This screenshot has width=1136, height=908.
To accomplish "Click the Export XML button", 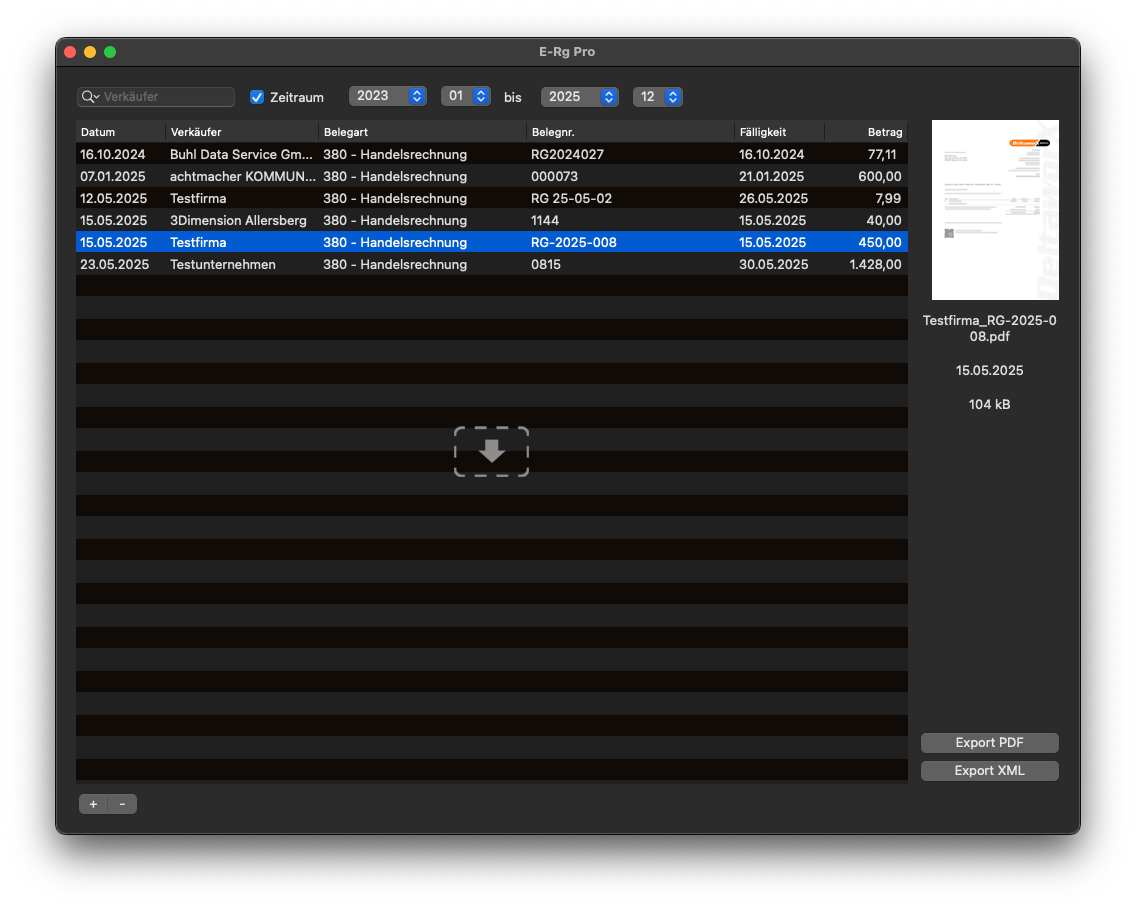I will [989, 770].
